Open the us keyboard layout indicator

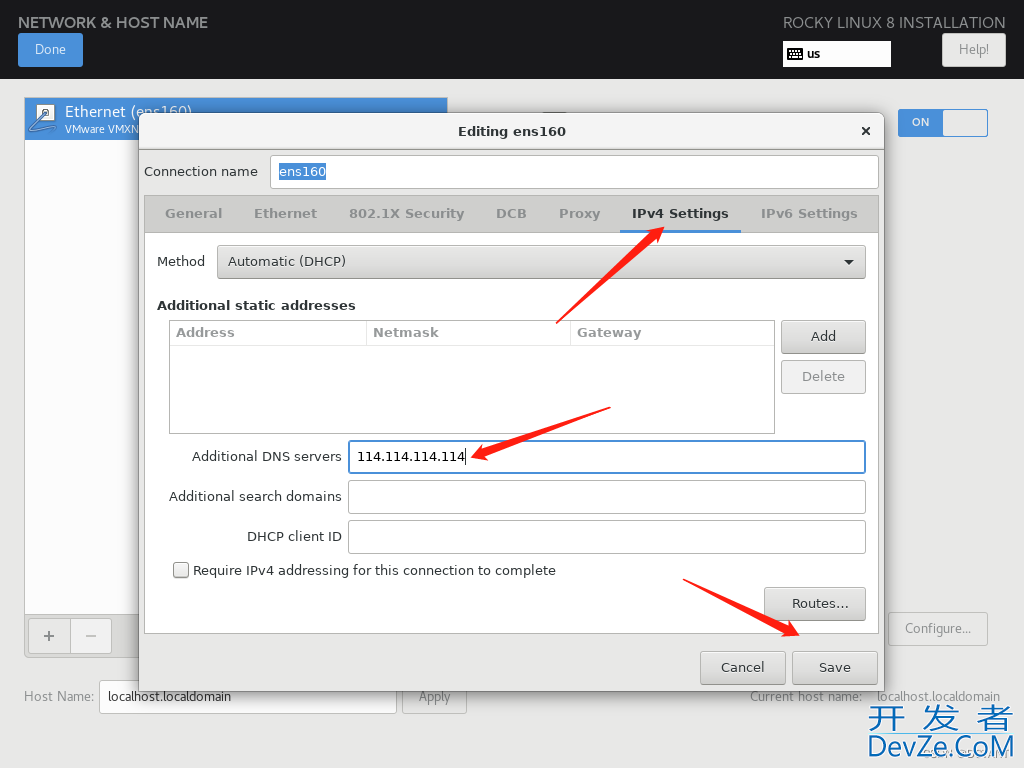coord(837,54)
